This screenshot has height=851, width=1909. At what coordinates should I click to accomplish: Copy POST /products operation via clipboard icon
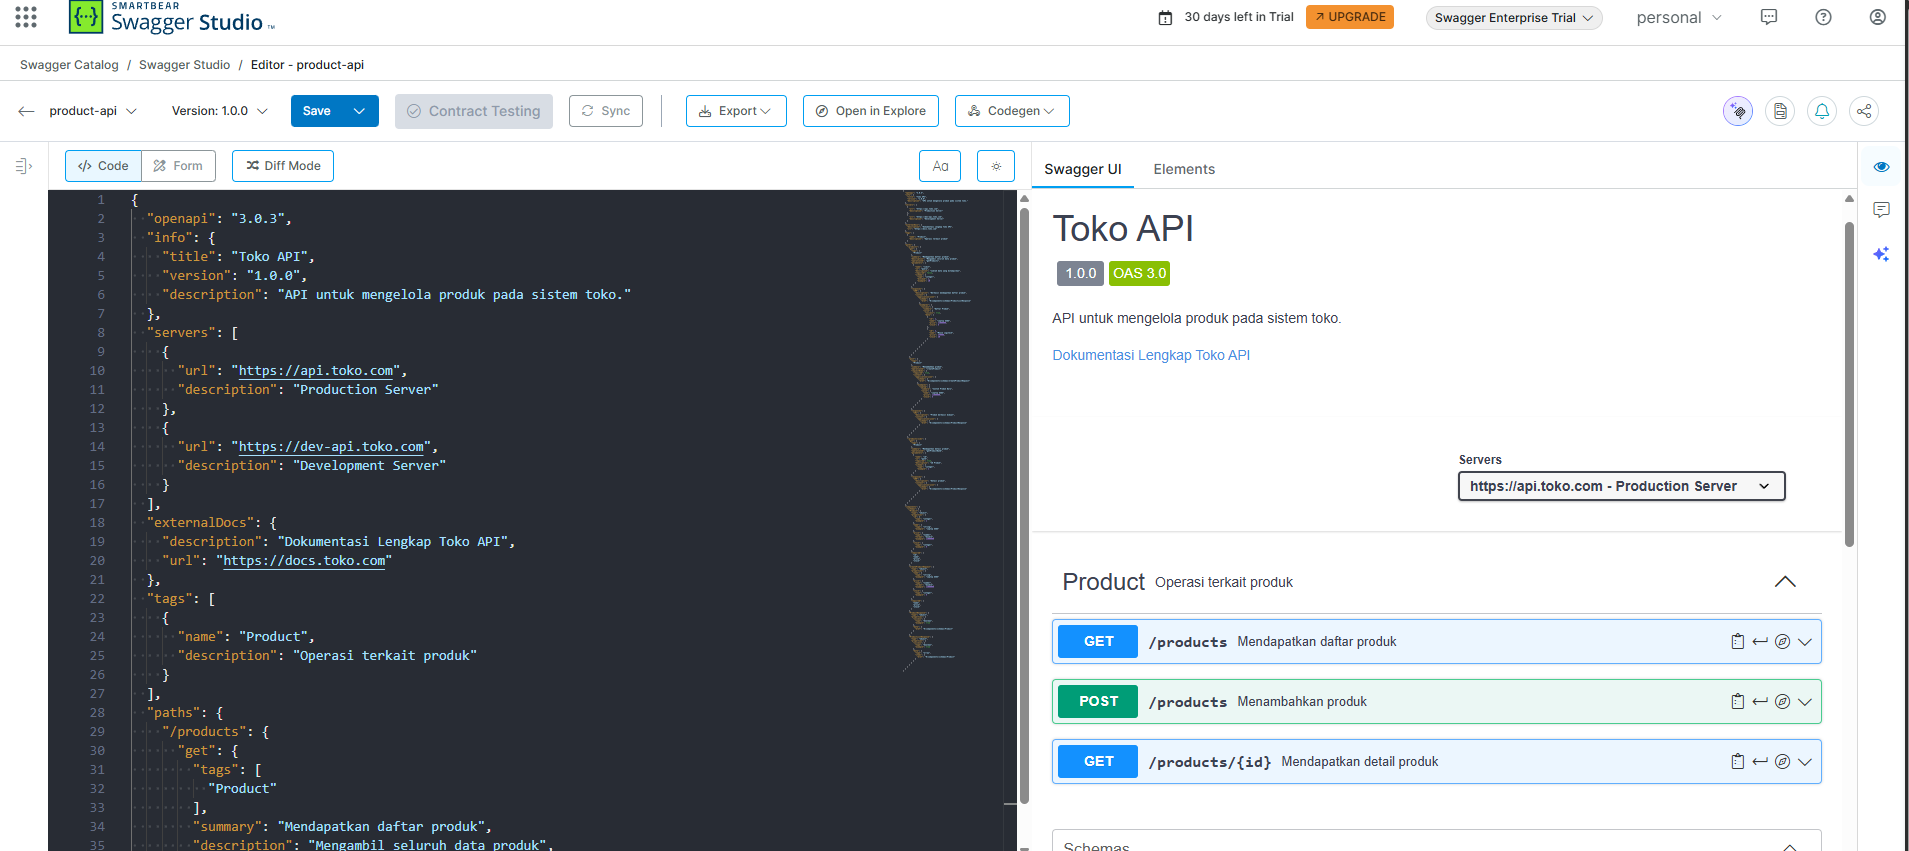[1738, 702]
